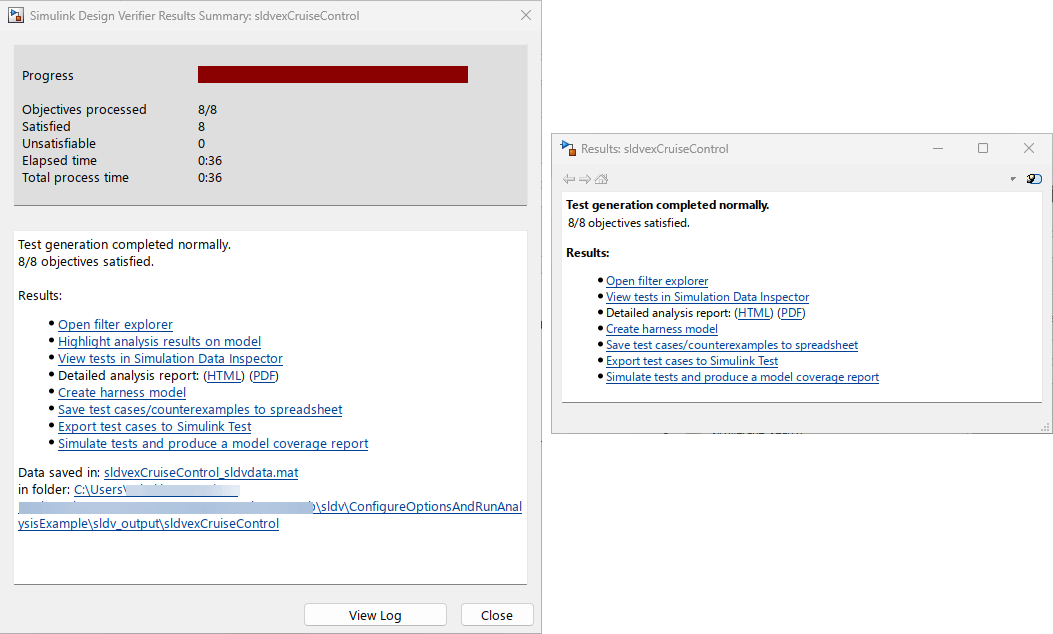Click the dark red progress bar

pos(332,75)
